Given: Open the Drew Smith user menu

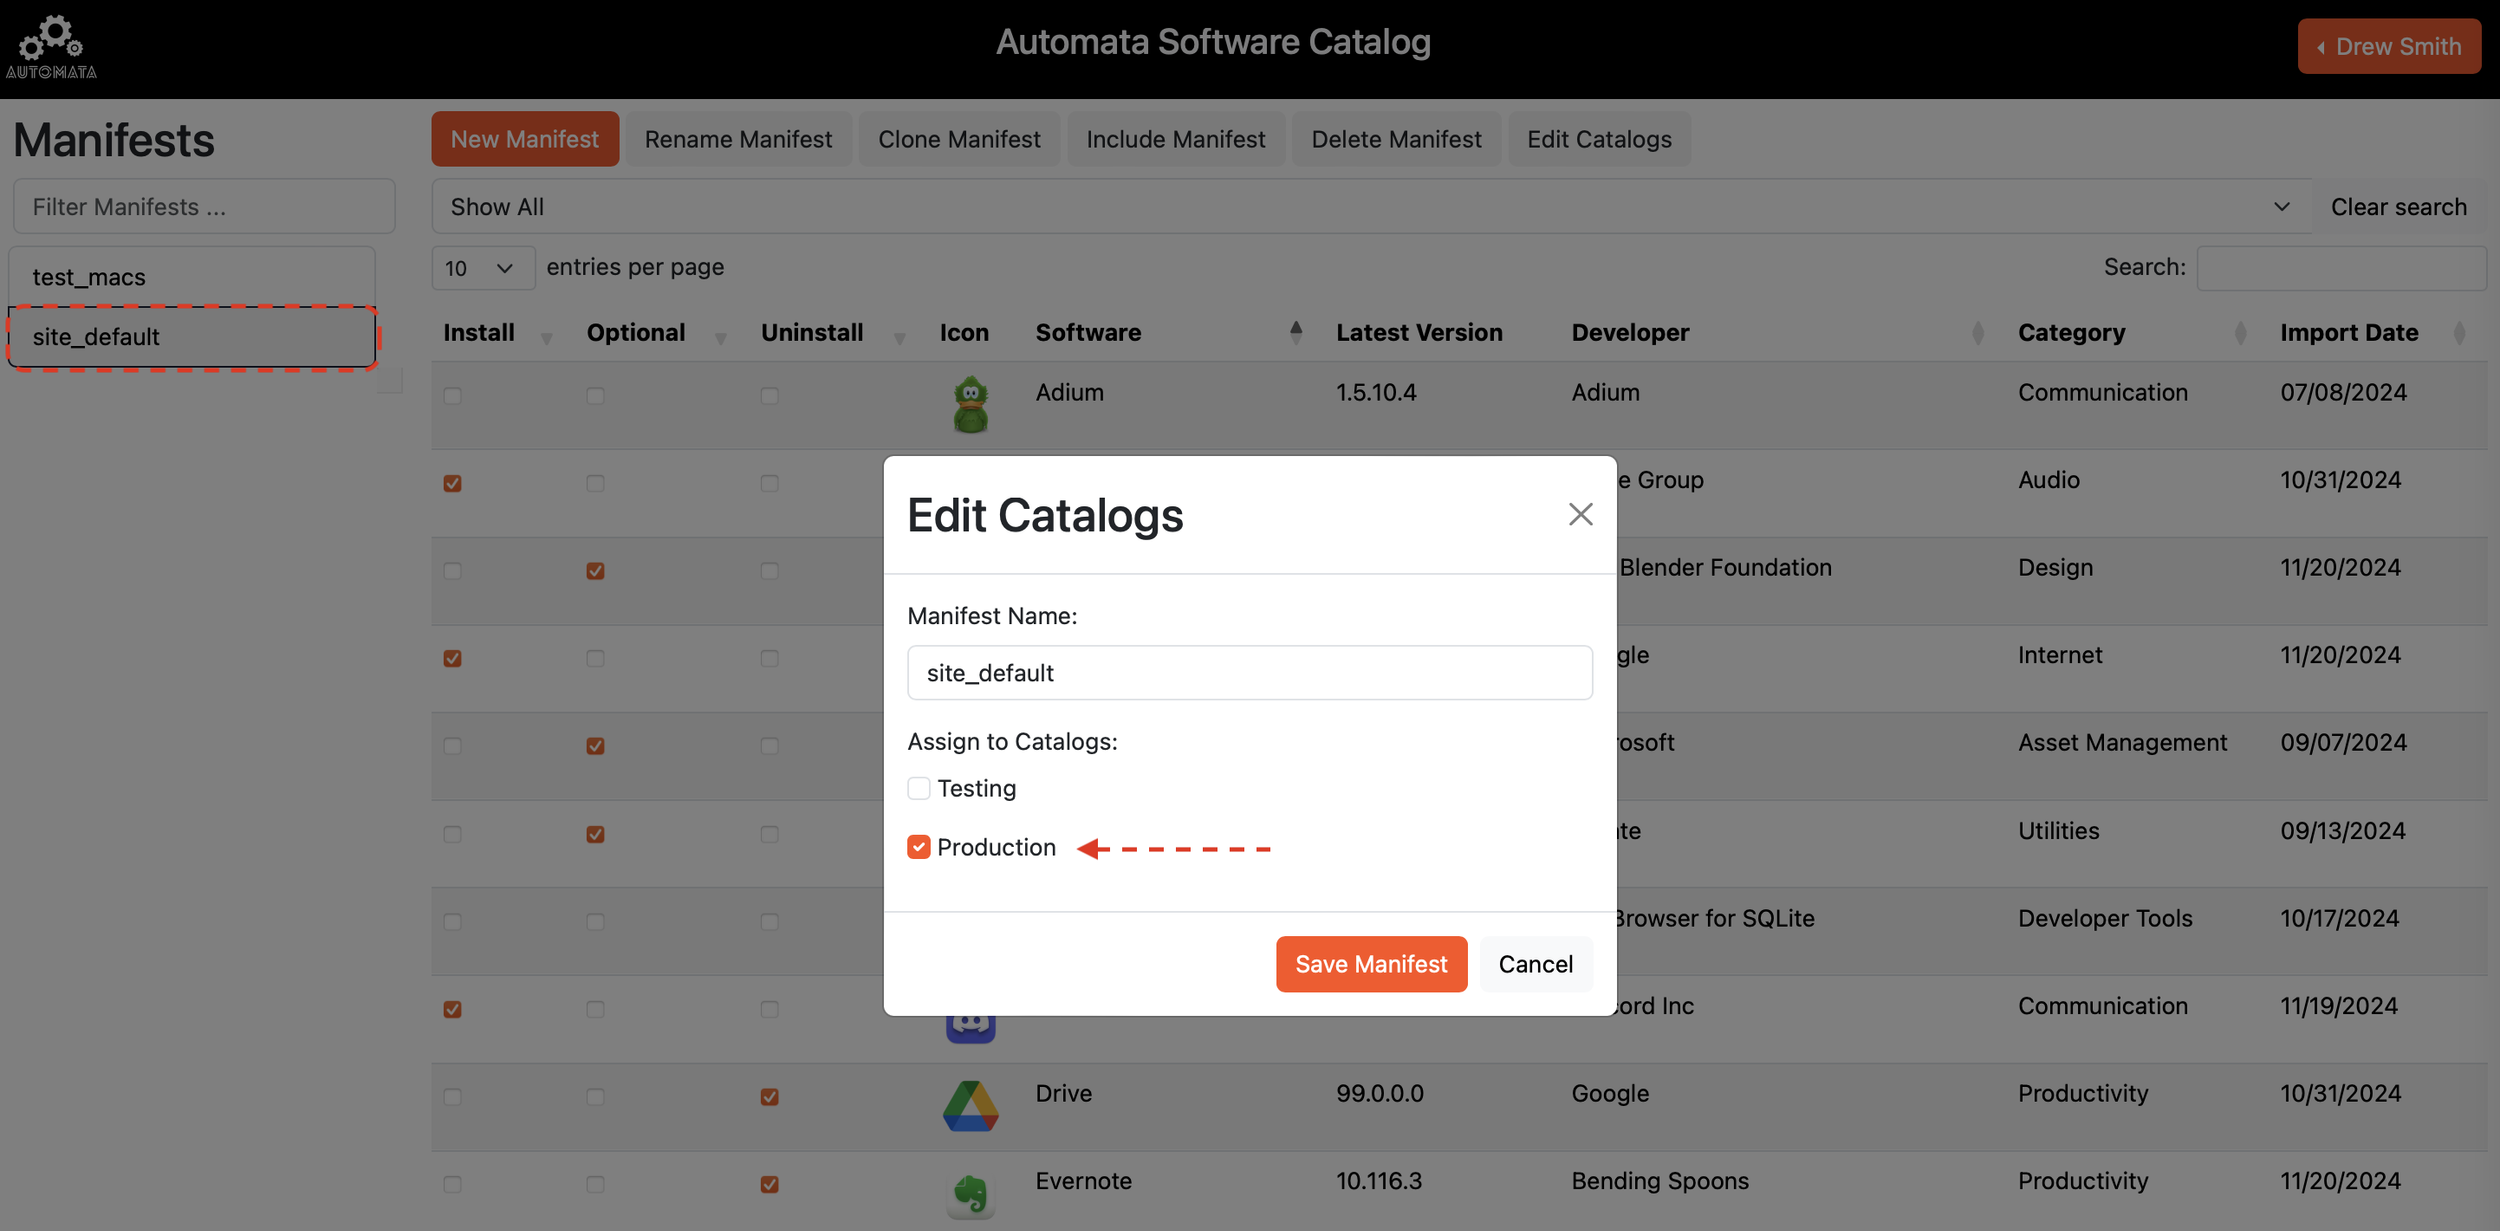Looking at the screenshot, I should [2388, 46].
